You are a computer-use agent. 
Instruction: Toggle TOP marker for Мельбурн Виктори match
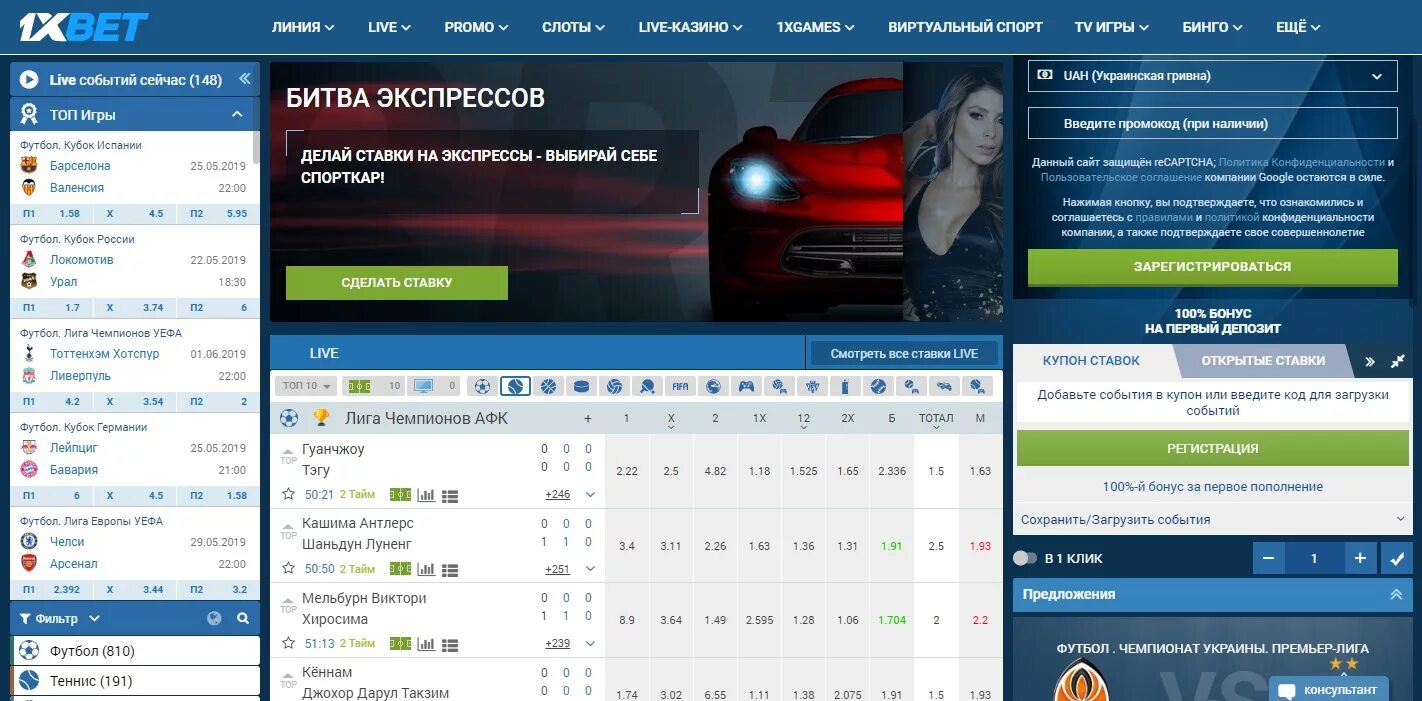point(288,605)
